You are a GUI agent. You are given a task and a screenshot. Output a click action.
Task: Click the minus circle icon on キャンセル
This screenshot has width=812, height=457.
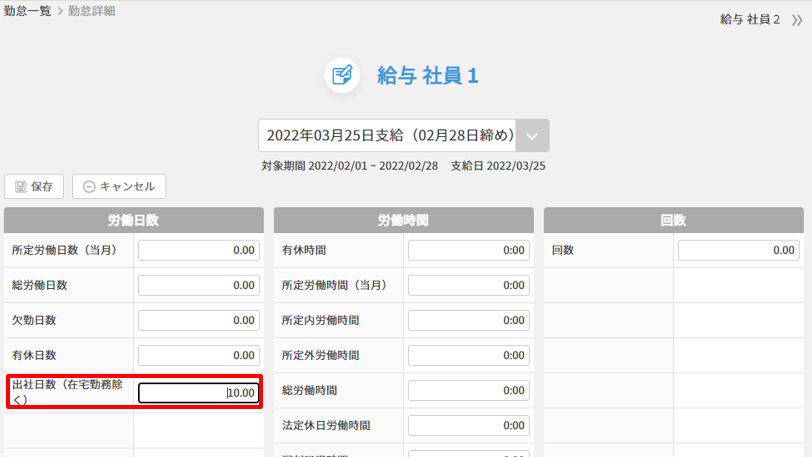[89, 187]
